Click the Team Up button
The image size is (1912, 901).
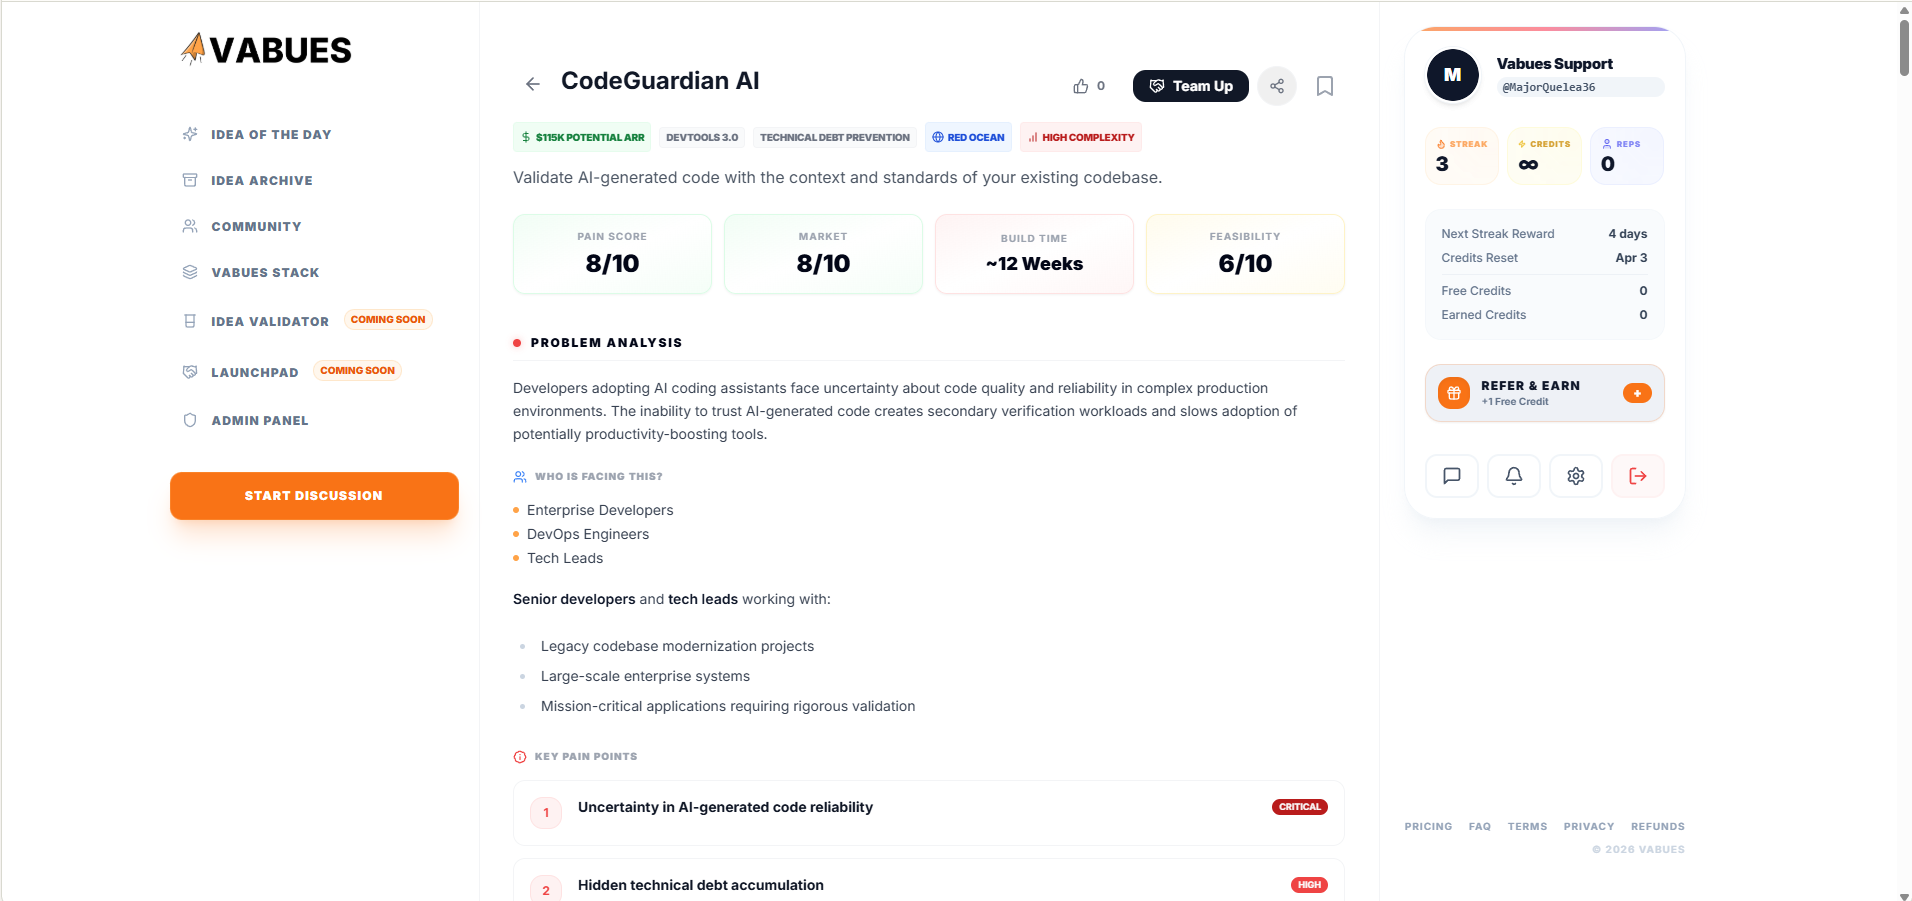pyautogui.click(x=1190, y=86)
